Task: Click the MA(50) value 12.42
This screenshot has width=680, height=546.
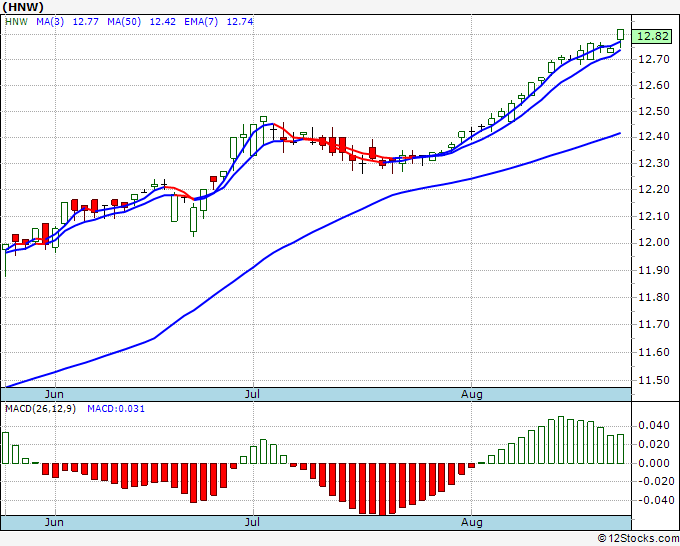Action: 163,22
